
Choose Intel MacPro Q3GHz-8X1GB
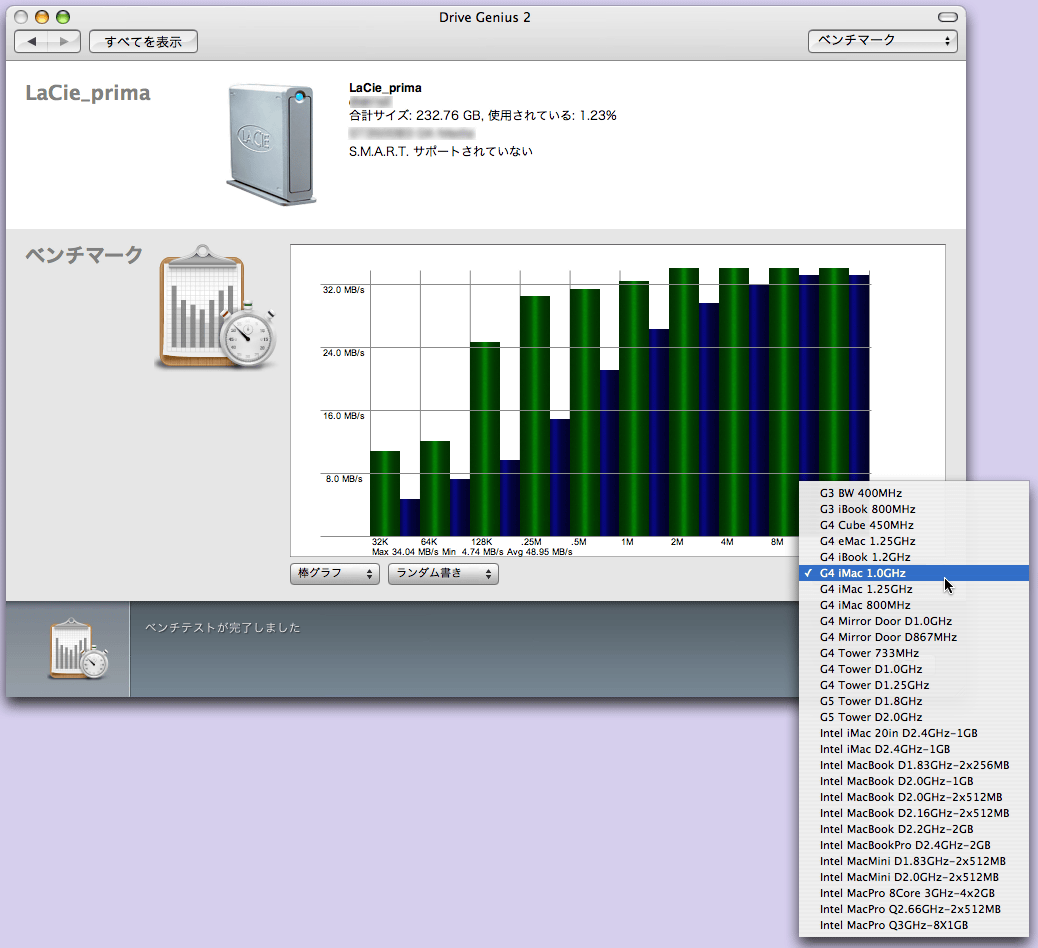914,925
